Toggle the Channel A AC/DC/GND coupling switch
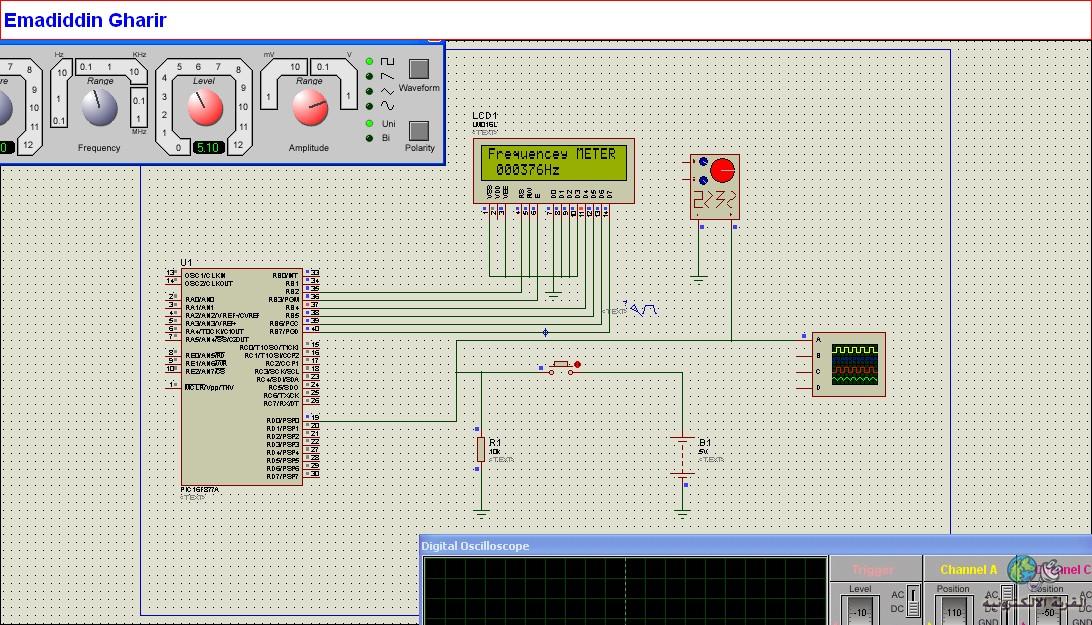The image size is (1092, 625). coord(1008,605)
